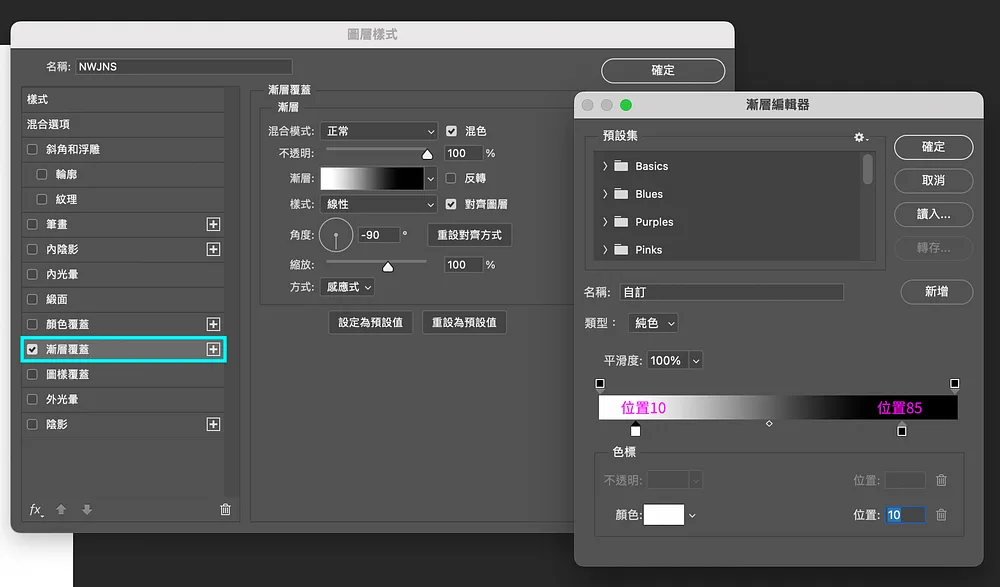Image resolution: width=1000 pixels, height=587 pixels.
Task: Open the 方式 dropdown set to 感應式
Action: pyautogui.click(x=347, y=287)
